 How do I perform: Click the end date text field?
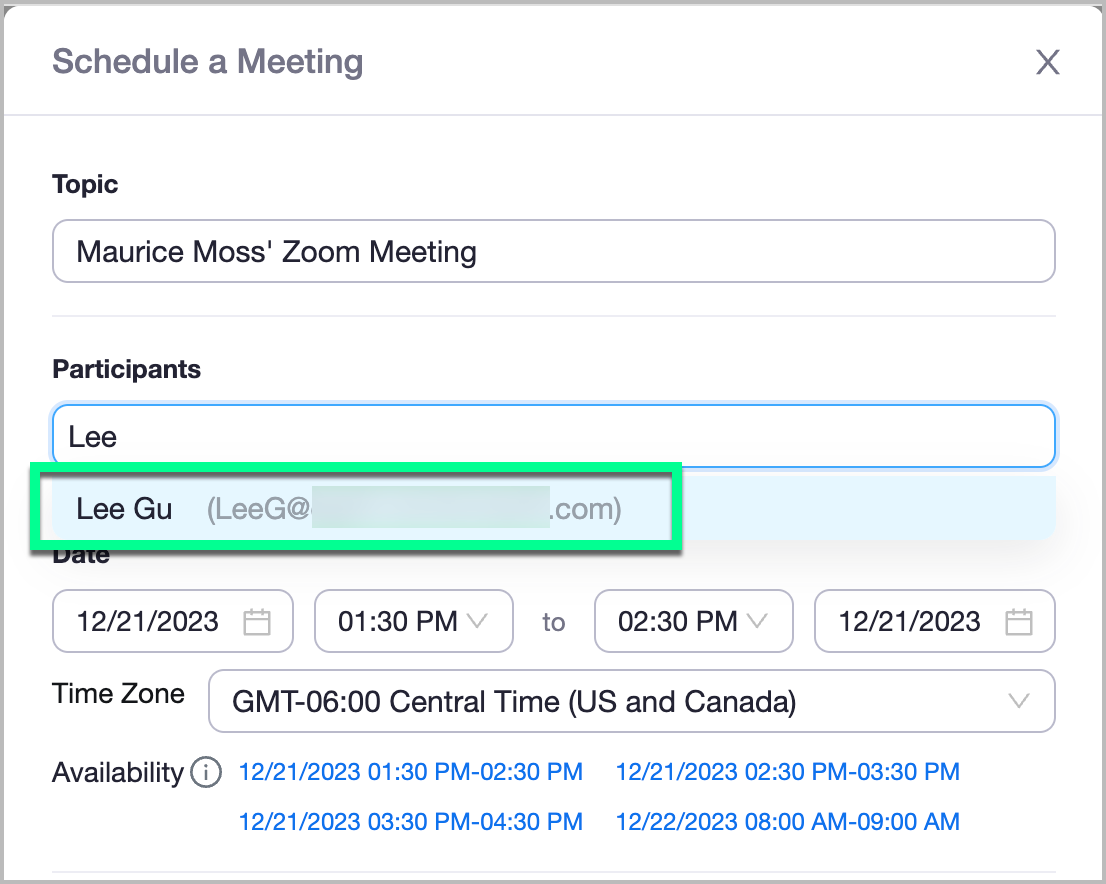coord(909,622)
